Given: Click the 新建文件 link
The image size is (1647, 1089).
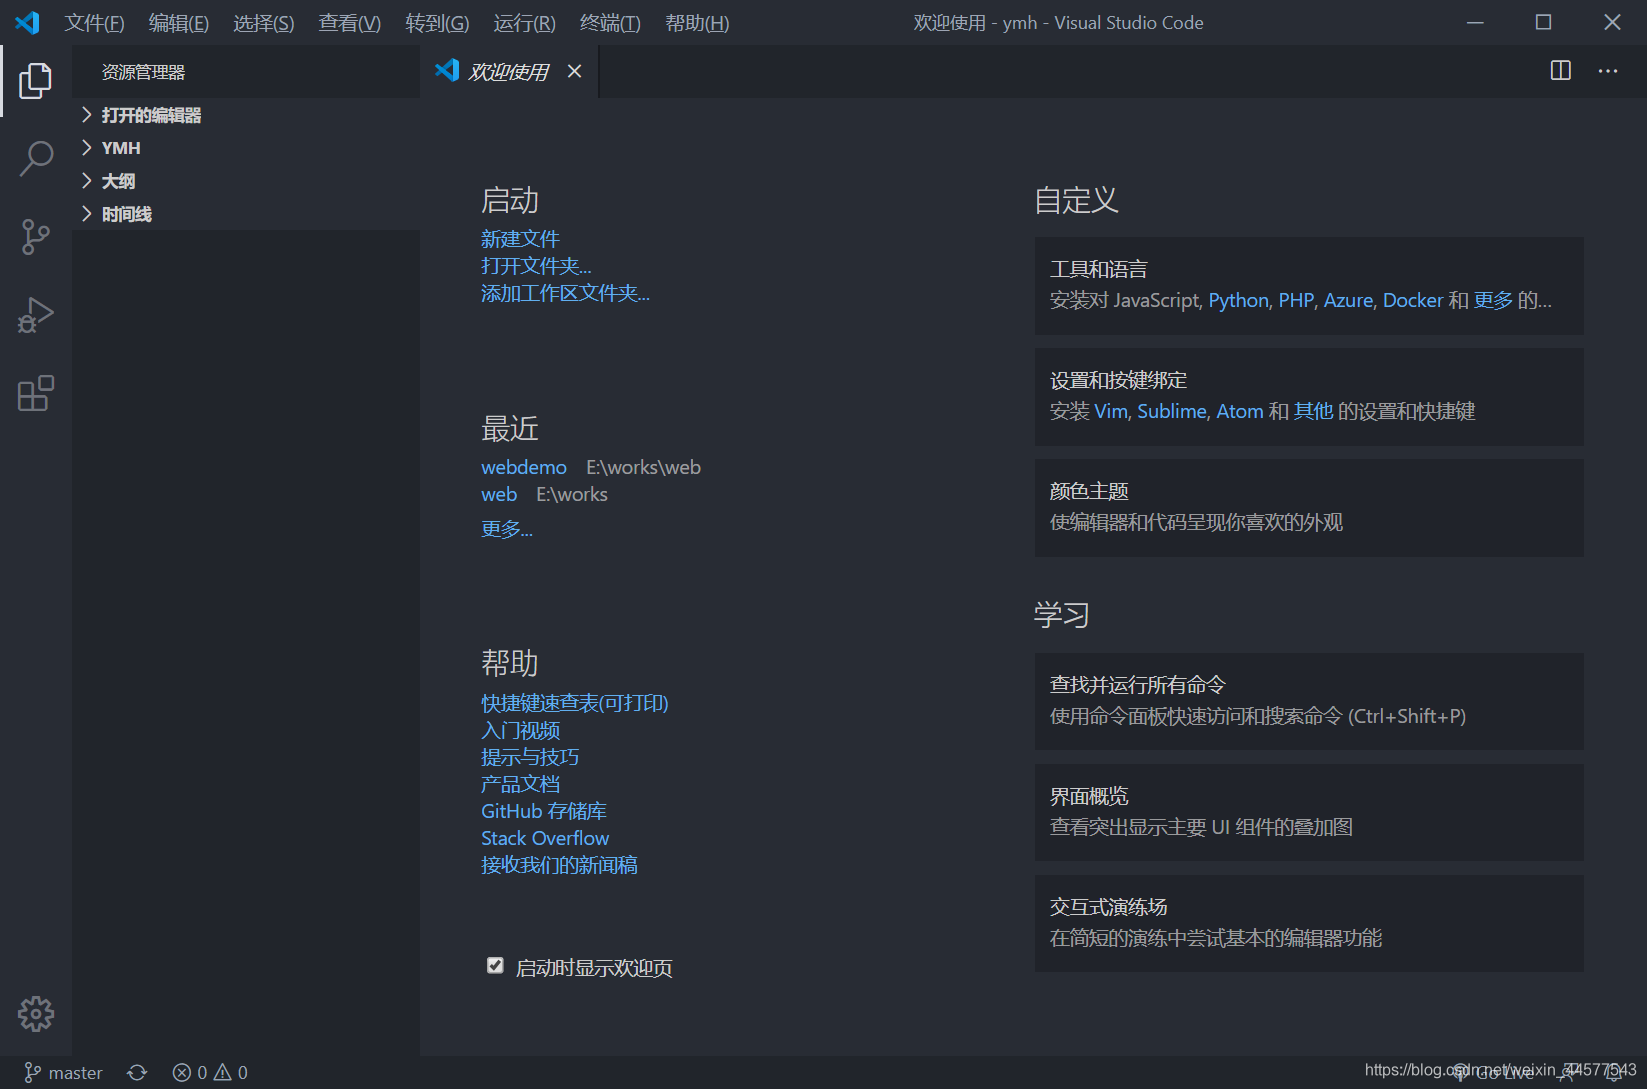Looking at the screenshot, I should (x=520, y=238).
